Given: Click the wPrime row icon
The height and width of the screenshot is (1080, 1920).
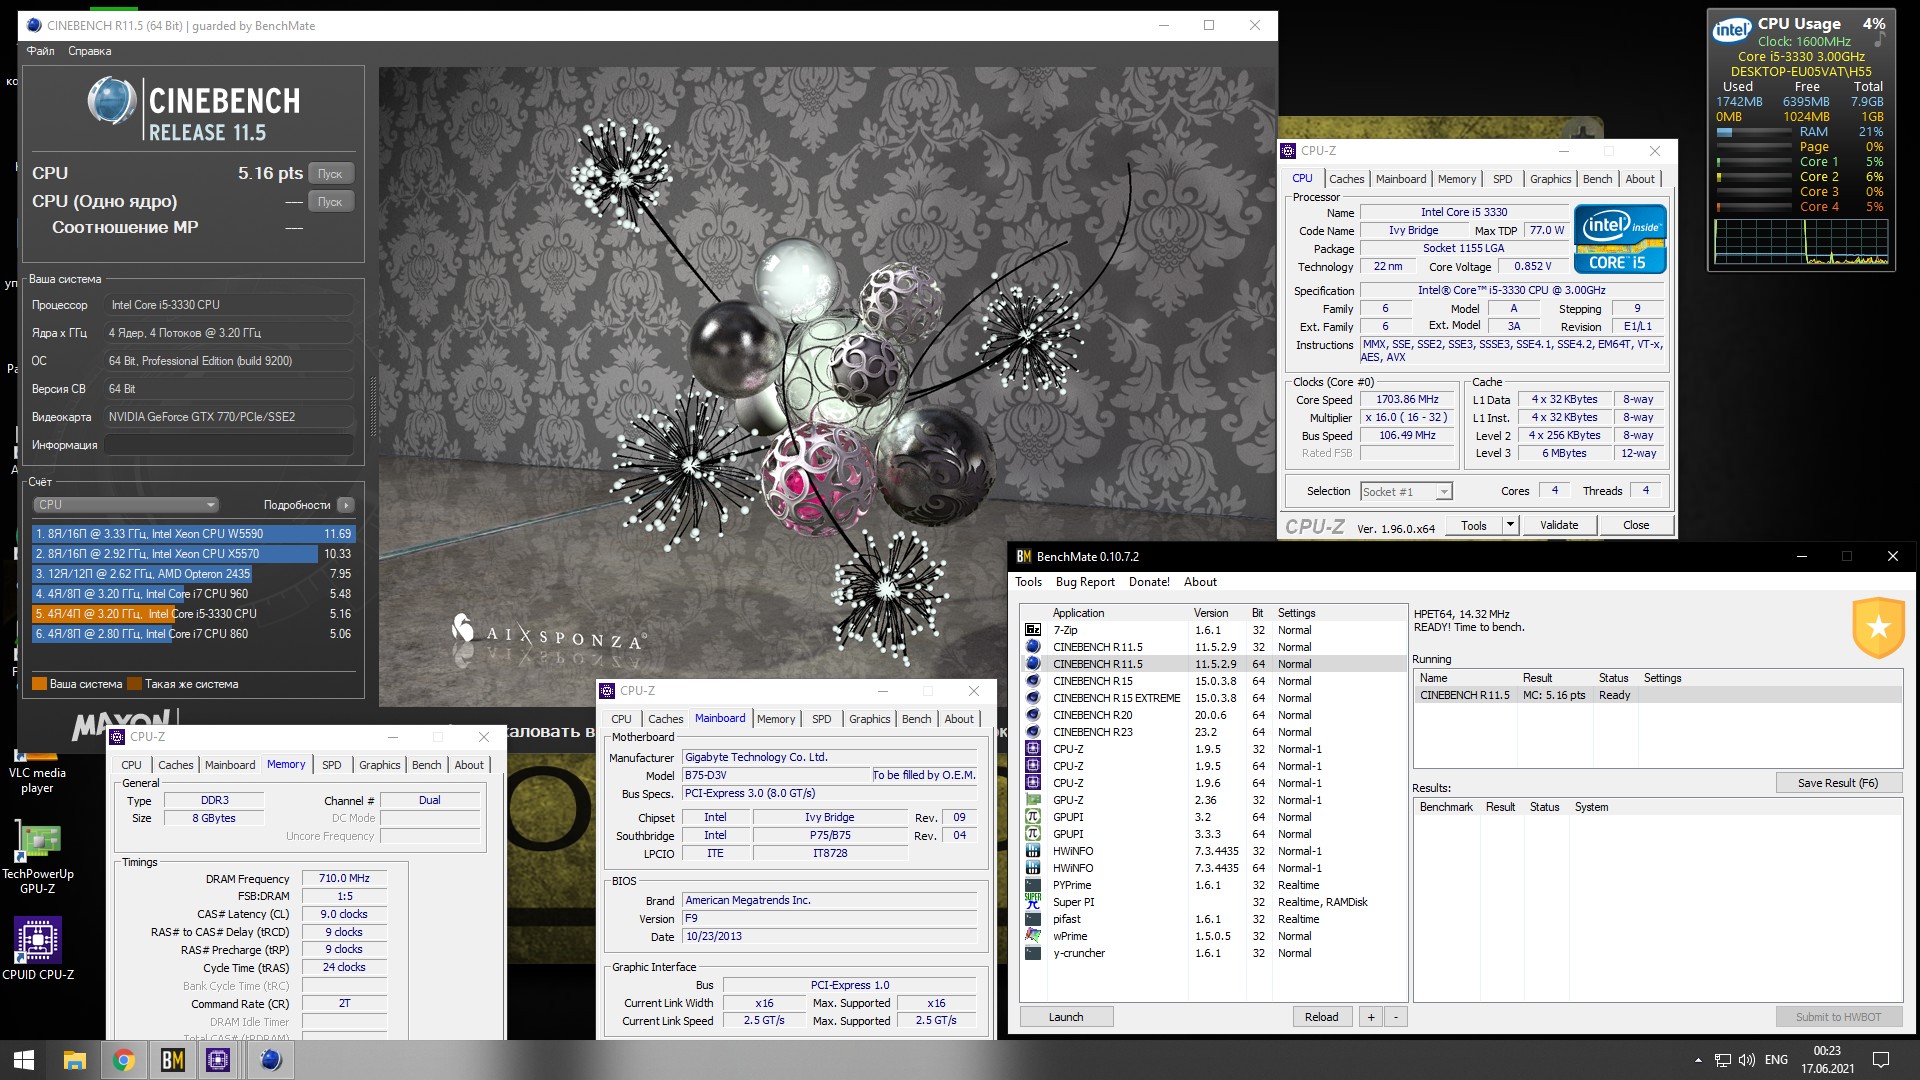Looking at the screenshot, I should click(x=1033, y=936).
